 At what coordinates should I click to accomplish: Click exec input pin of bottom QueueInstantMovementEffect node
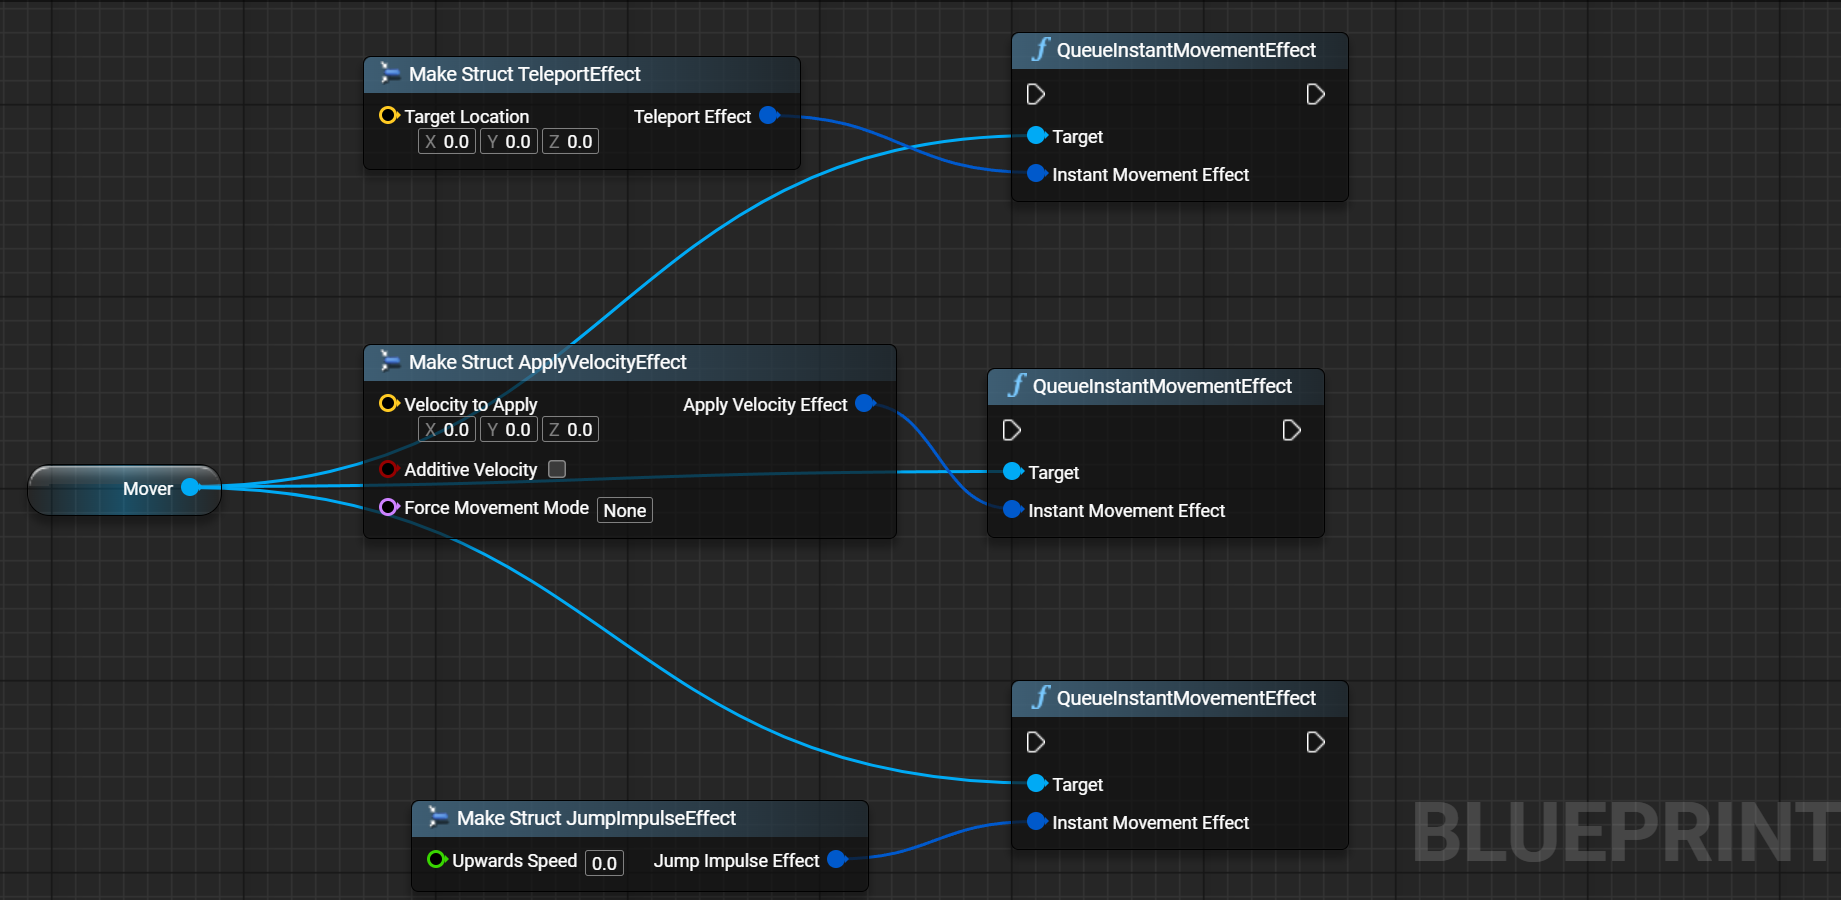coord(1036,742)
